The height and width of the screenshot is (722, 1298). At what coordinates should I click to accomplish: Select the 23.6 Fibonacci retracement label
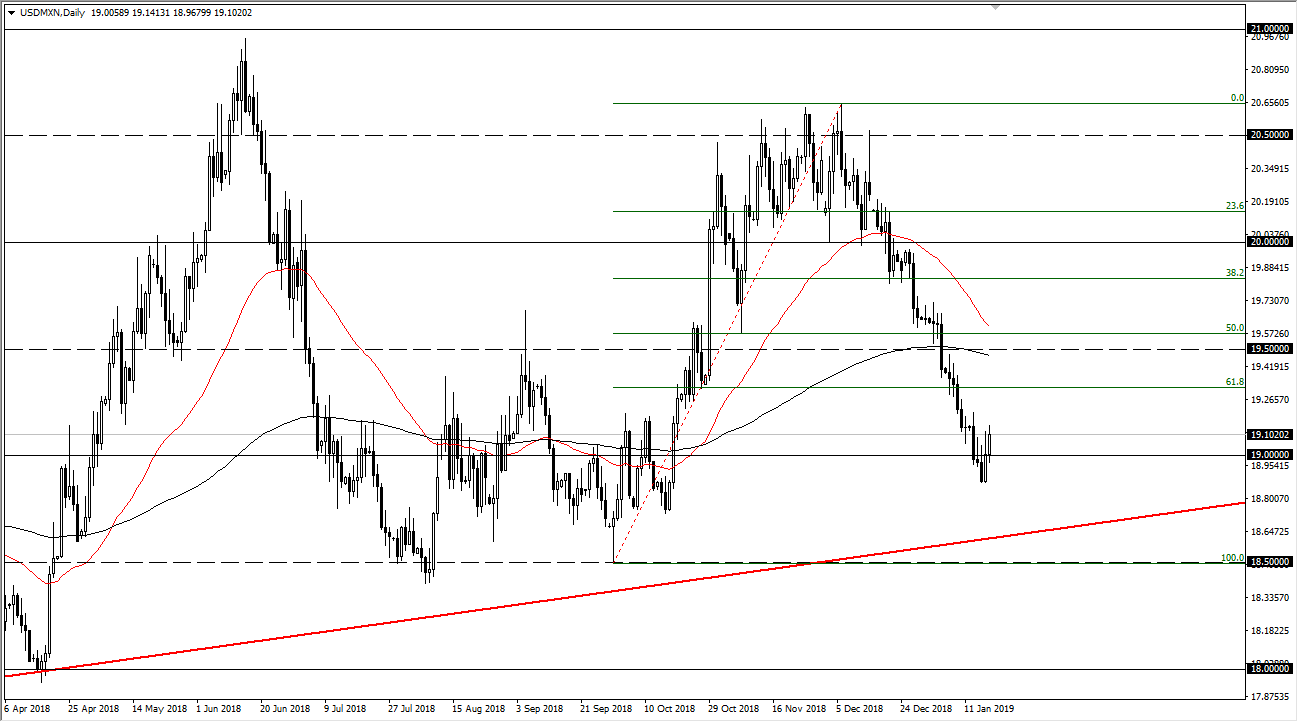click(x=1235, y=205)
